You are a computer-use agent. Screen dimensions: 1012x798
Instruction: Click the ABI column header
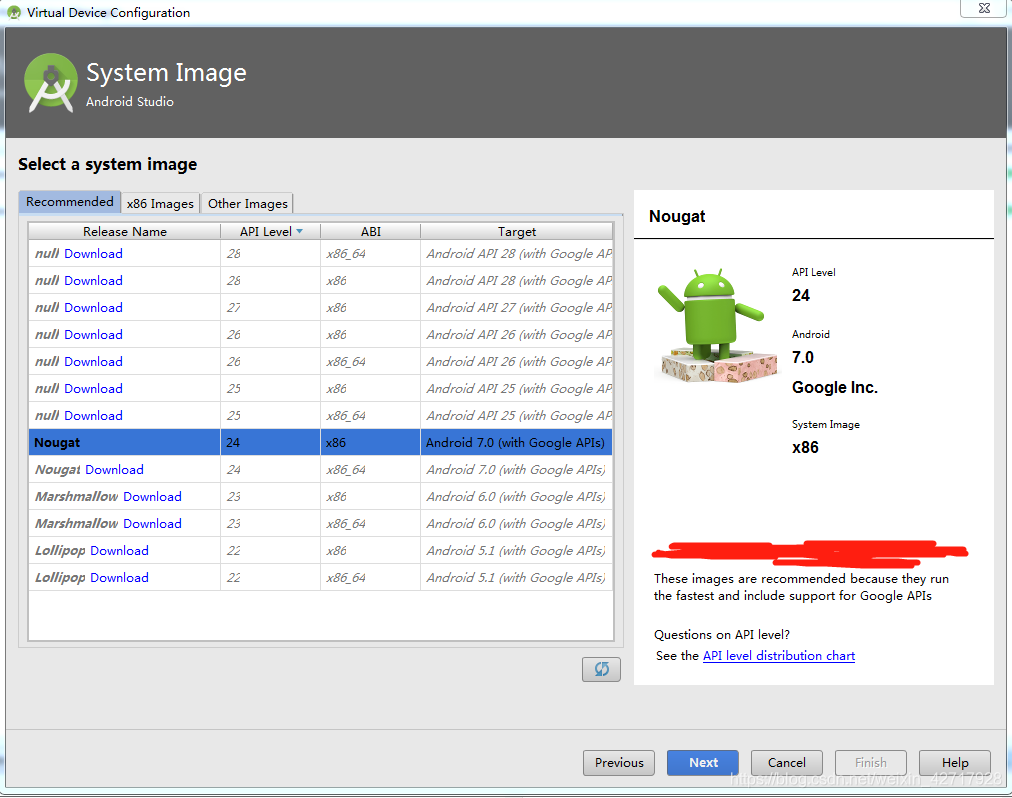pos(370,231)
